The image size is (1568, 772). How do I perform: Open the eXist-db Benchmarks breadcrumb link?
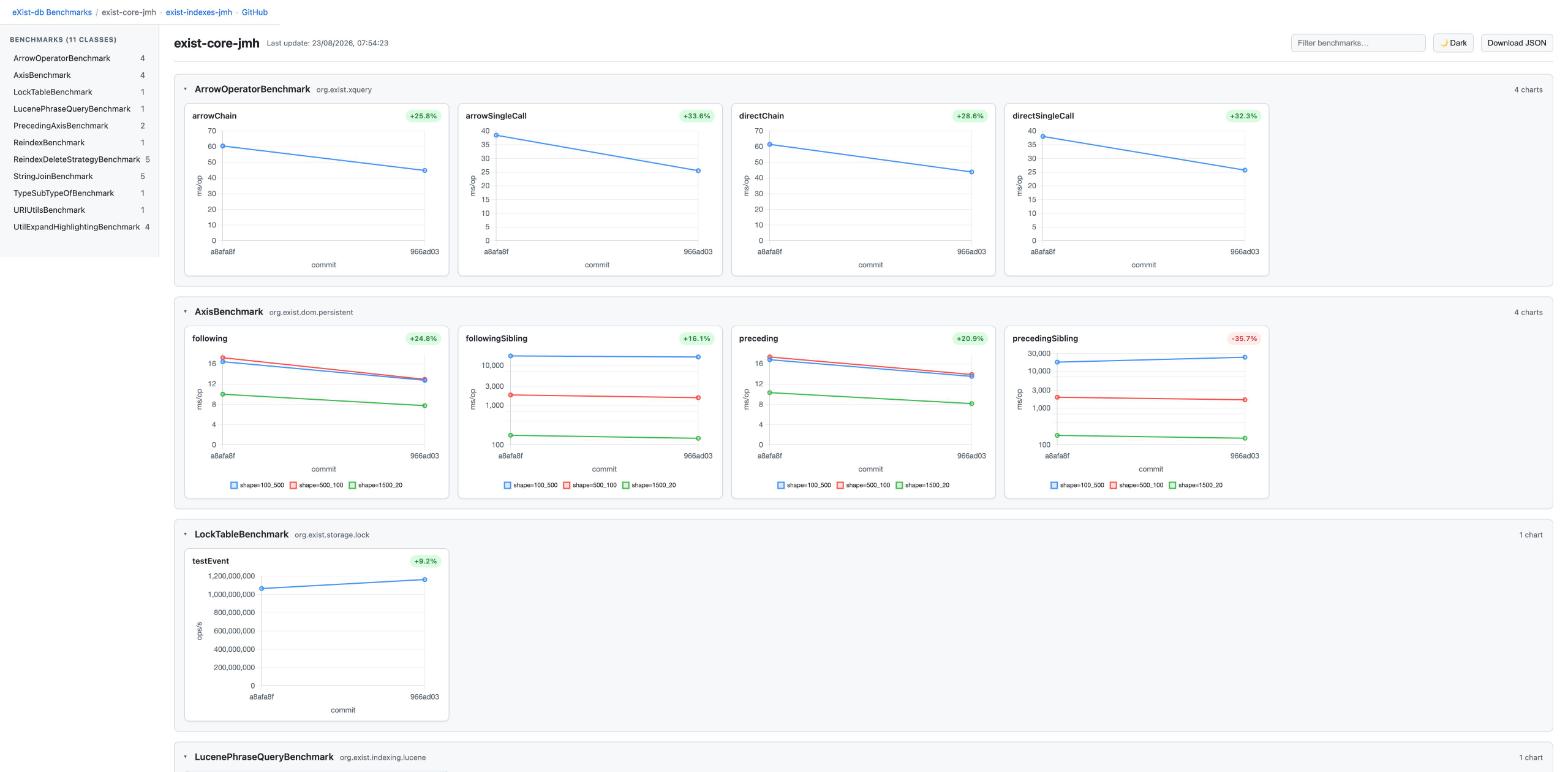point(52,12)
